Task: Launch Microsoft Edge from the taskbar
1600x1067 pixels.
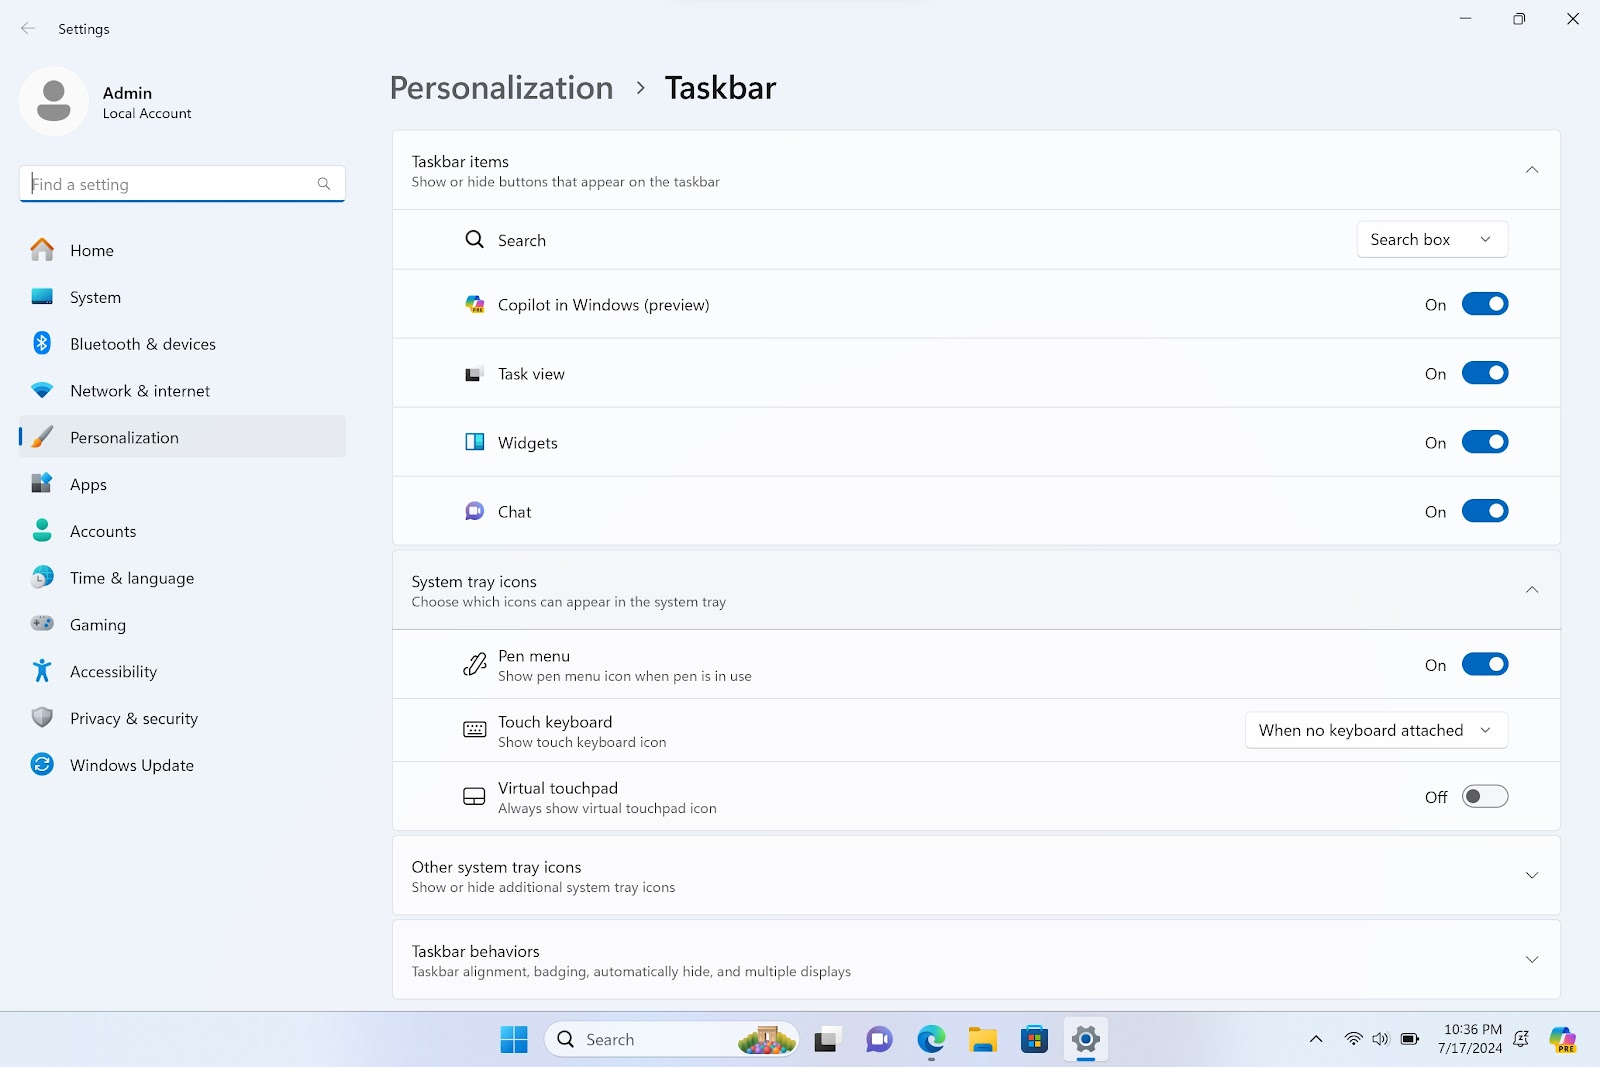Action: coord(931,1040)
